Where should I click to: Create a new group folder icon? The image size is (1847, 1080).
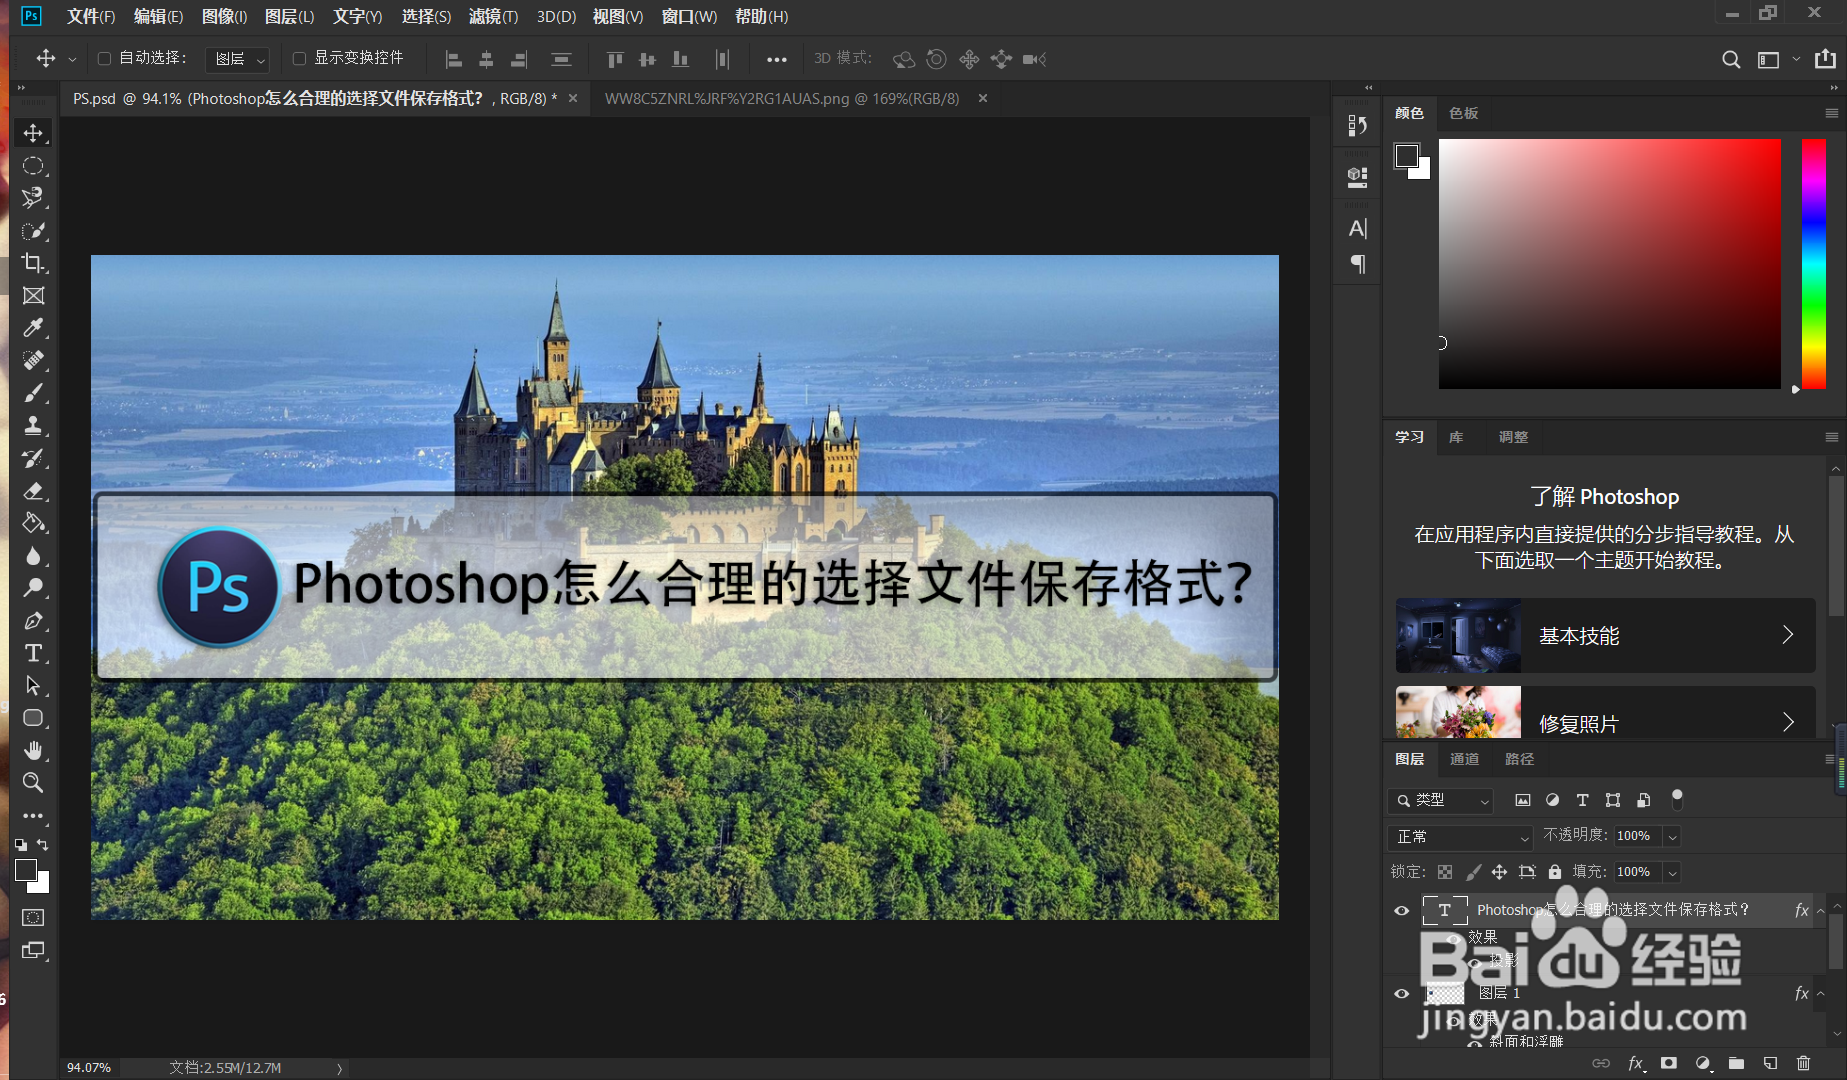coord(1736,1063)
